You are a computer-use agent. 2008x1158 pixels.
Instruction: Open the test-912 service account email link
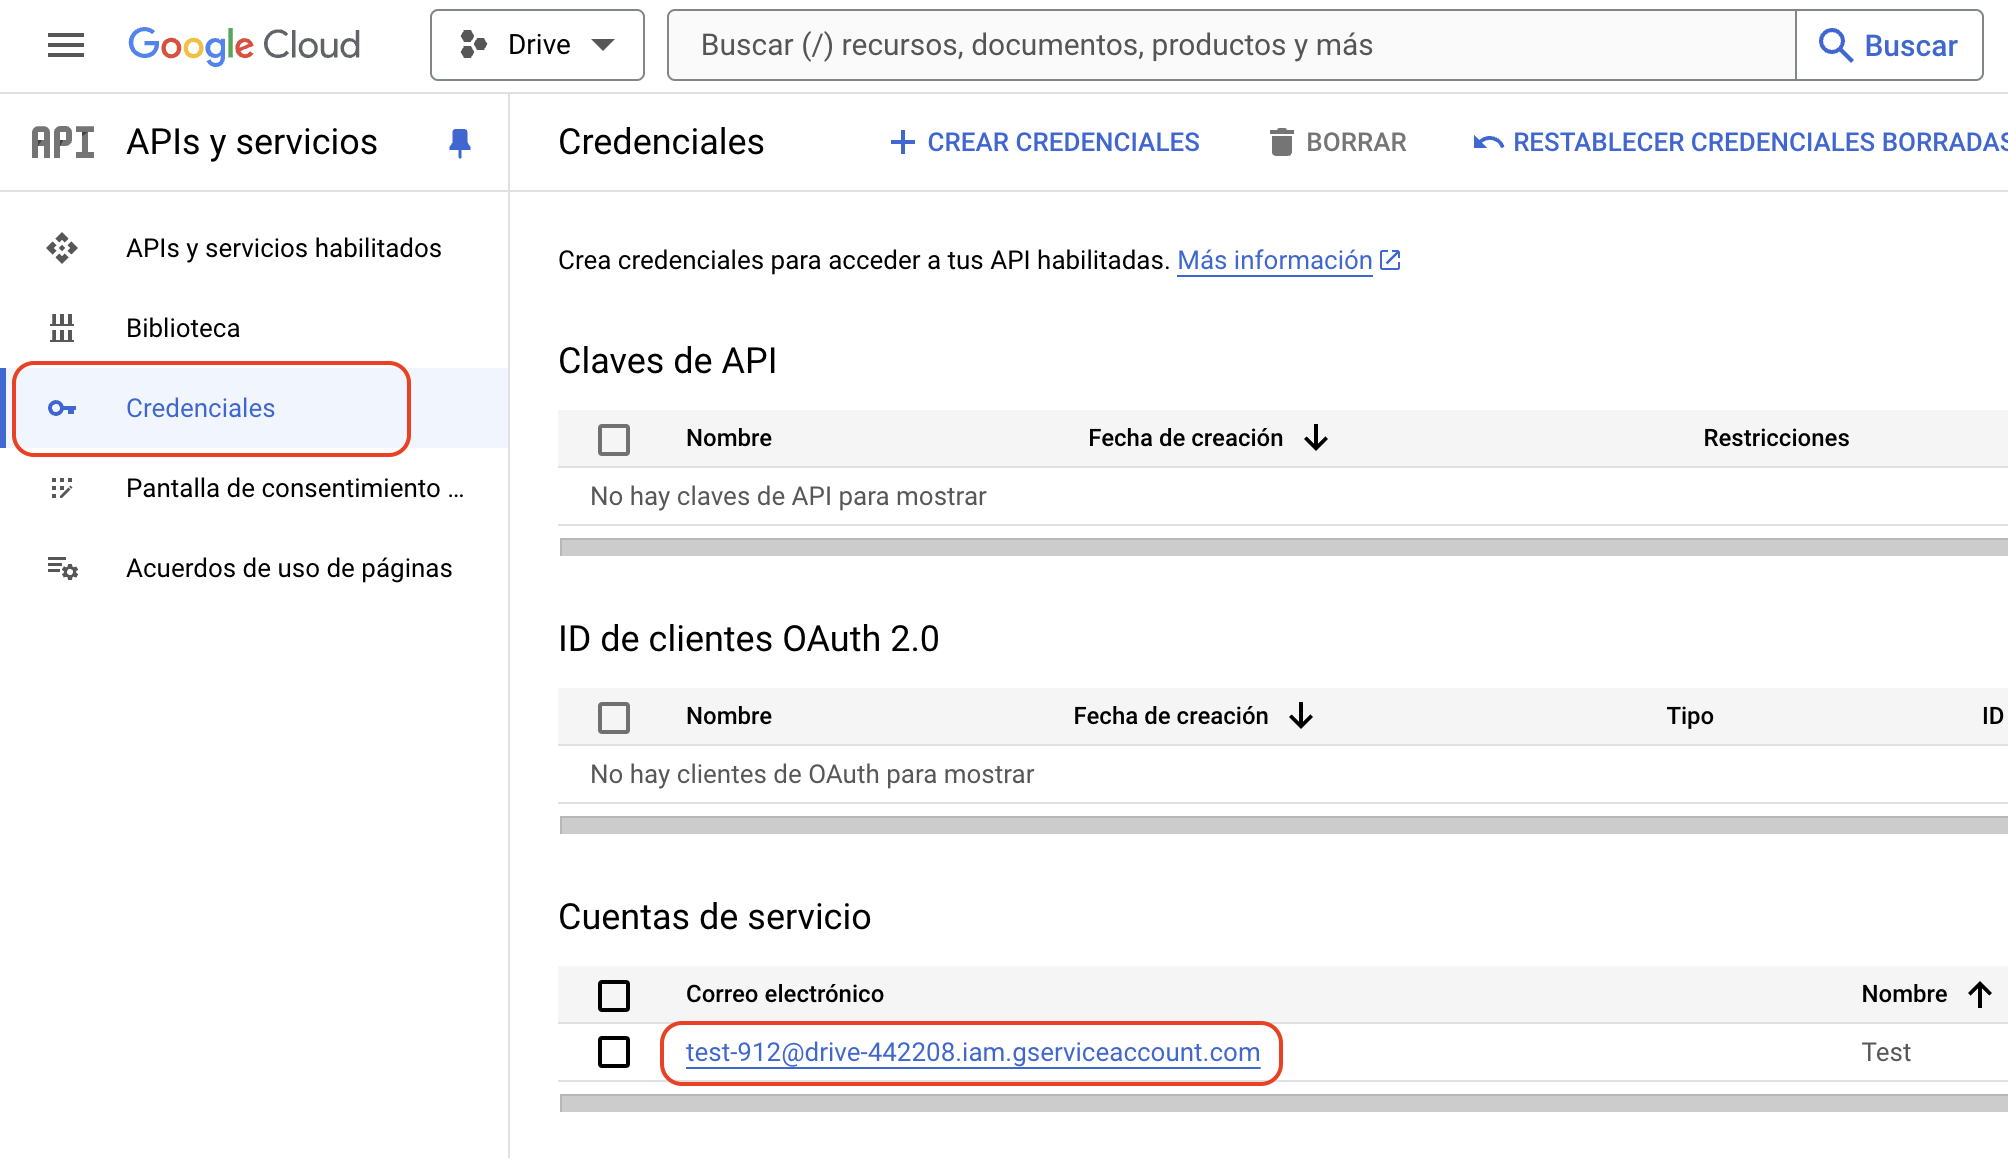pyautogui.click(x=972, y=1052)
